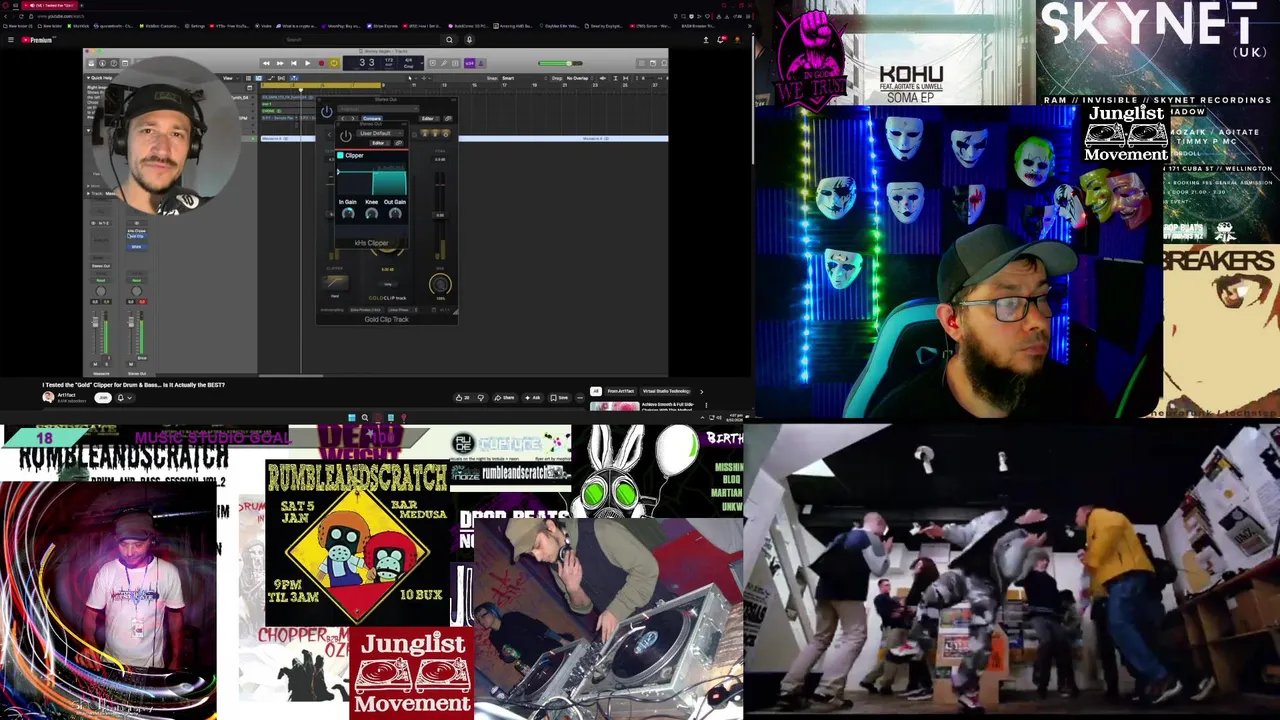Open recommended video thumbnail Achieve Smooth
This screenshot has height=720, width=1280.
pyautogui.click(x=614, y=406)
